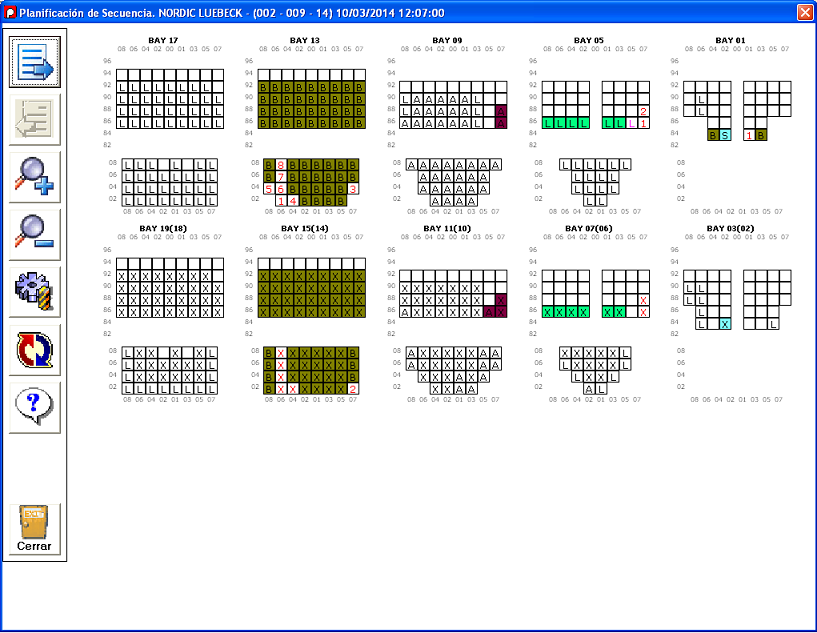
Task: Open settings with the gear icon
Action: [35, 292]
